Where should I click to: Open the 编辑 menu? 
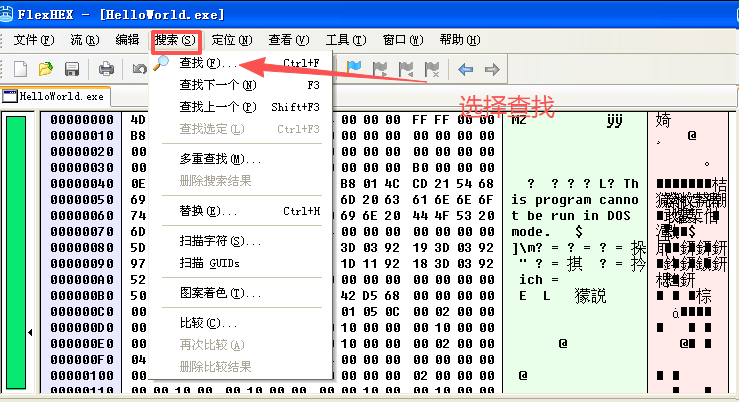pos(127,40)
